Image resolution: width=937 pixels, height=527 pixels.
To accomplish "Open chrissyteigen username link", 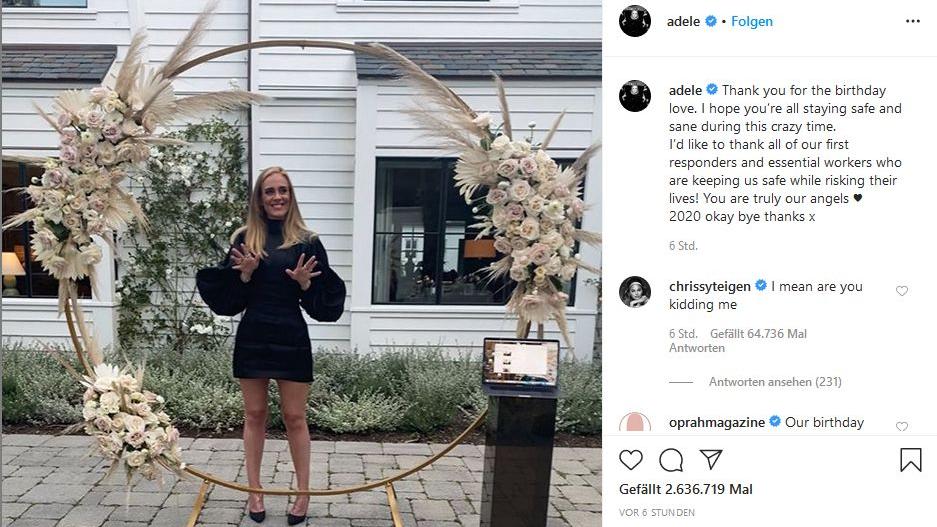I will click(709, 286).
